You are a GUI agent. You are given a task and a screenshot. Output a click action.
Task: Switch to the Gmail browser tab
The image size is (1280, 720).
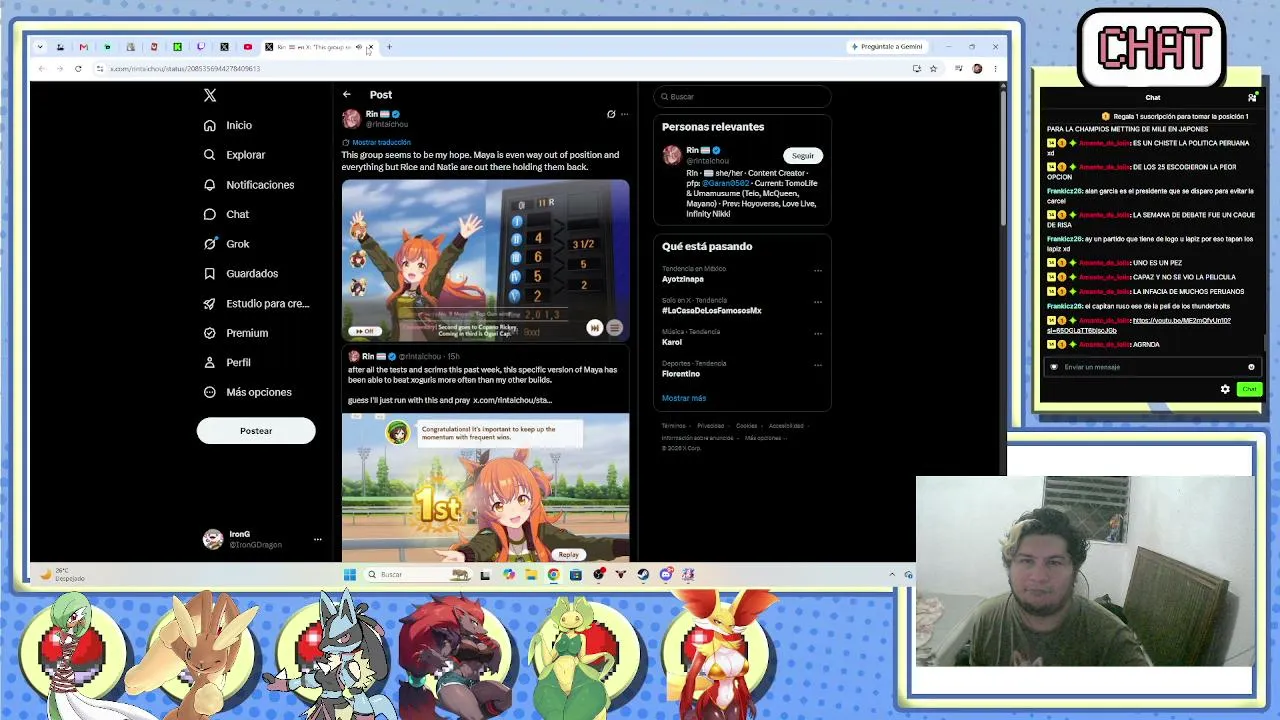pyautogui.click(x=84, y=47)
